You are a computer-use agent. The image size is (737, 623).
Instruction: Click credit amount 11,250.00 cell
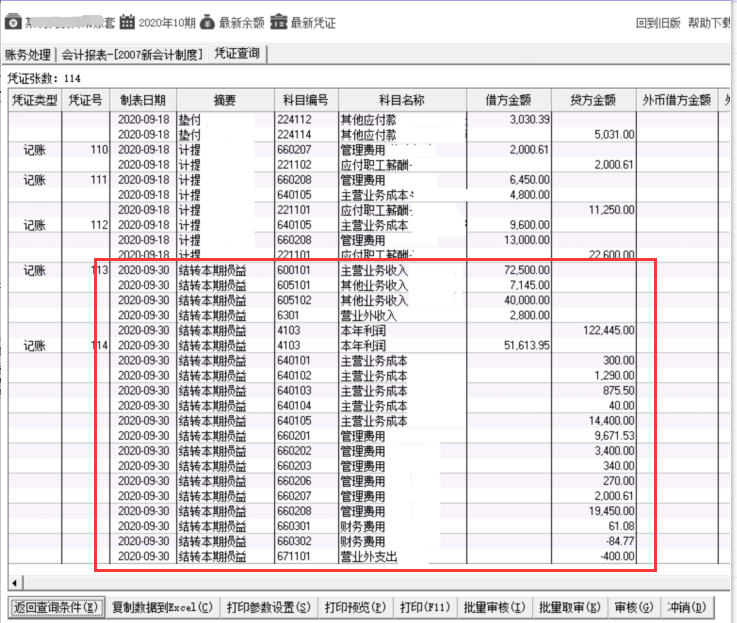593,210
